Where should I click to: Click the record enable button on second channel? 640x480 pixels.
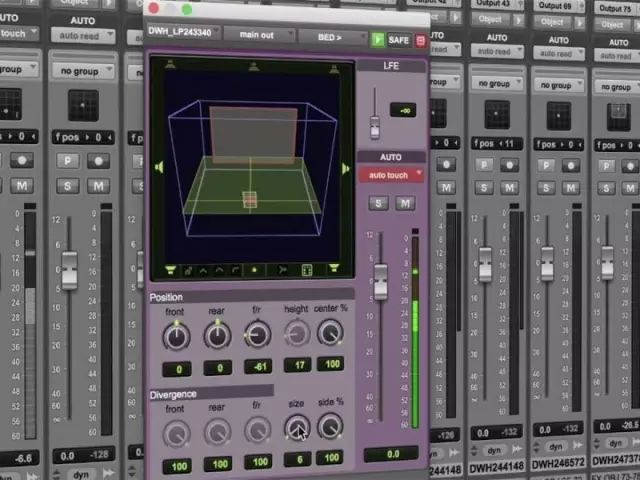click(x=98, y=160)
